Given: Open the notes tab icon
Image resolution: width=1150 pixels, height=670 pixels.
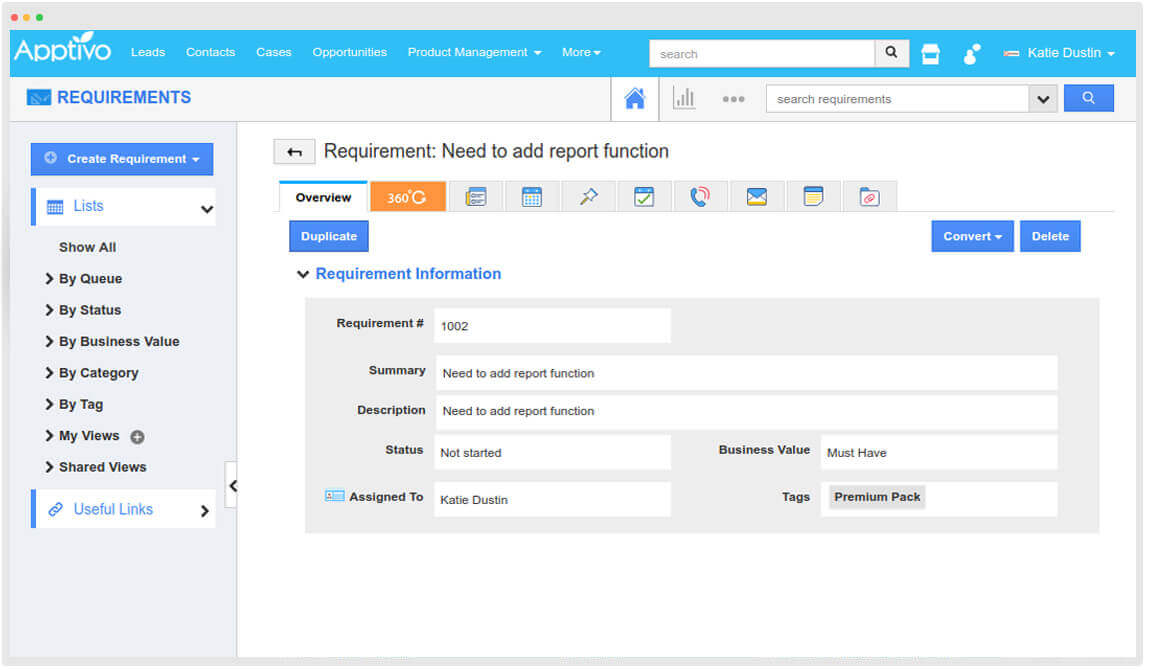Looking at the screenshot, I should [813, 197].
